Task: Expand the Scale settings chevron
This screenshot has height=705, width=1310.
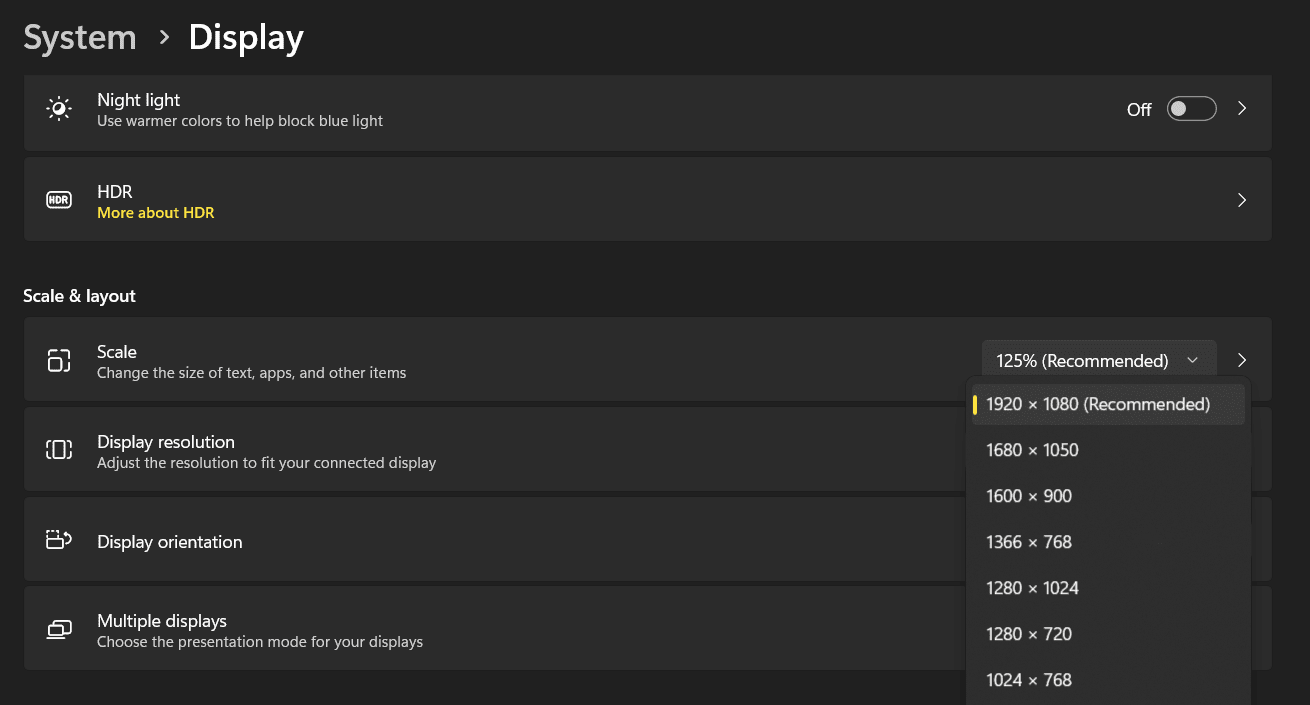Action: tap(1242, 360)
